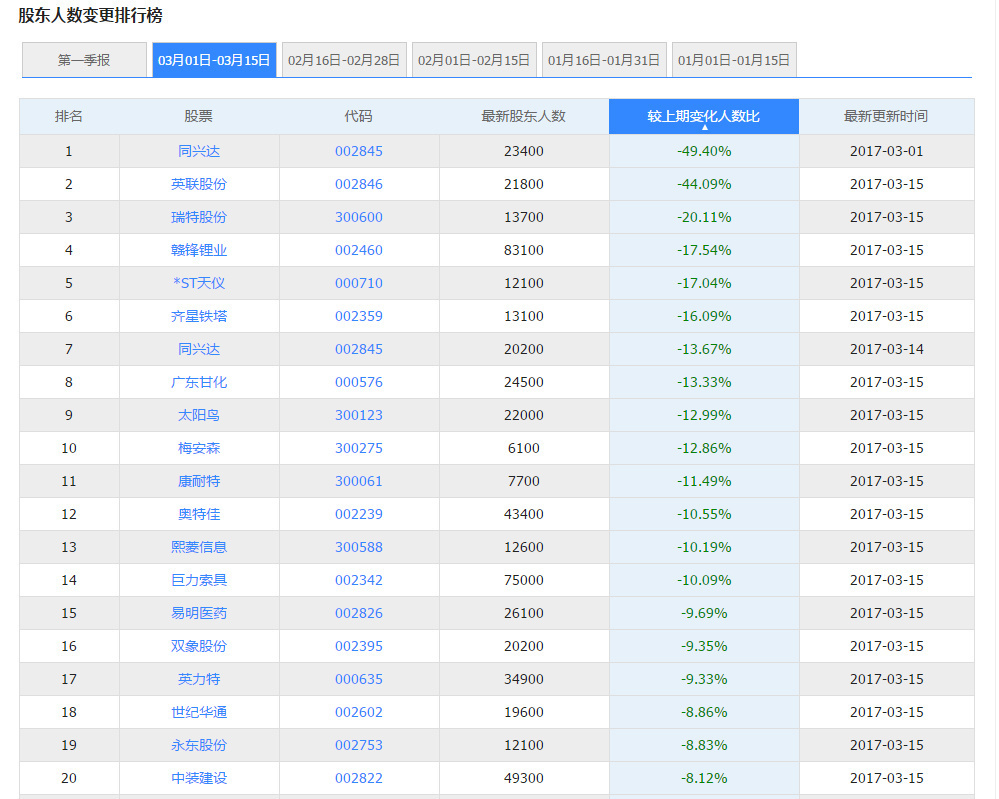Open the 同兴达 stock link in rank 7
Image resolution: width=999 pixels, height=799 pixels.
[199, 349]
